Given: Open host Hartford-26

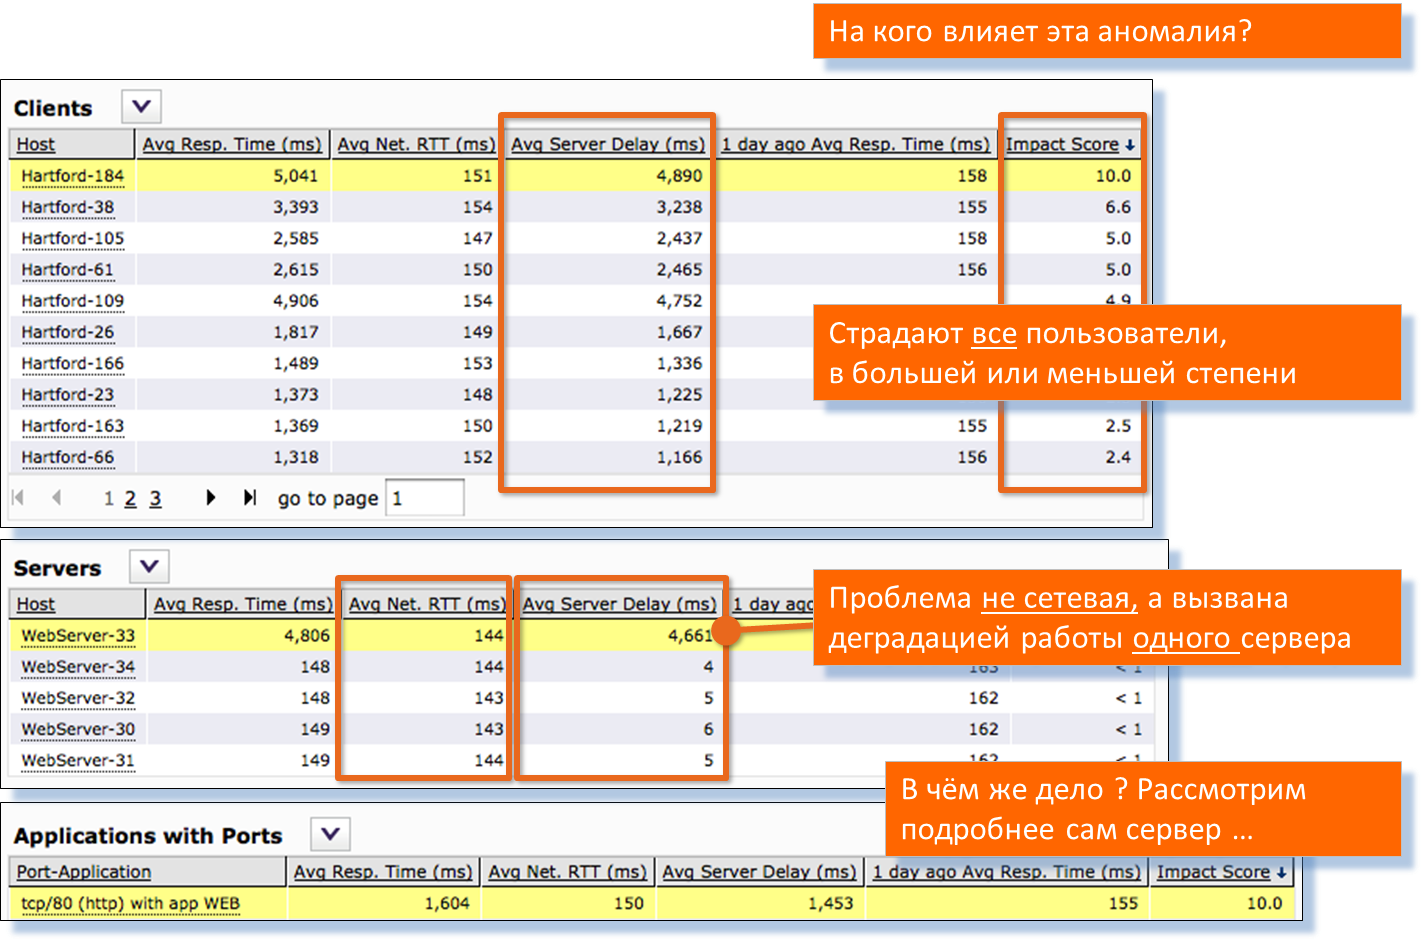Looking at the screenshot, I should tap(68, 332).
